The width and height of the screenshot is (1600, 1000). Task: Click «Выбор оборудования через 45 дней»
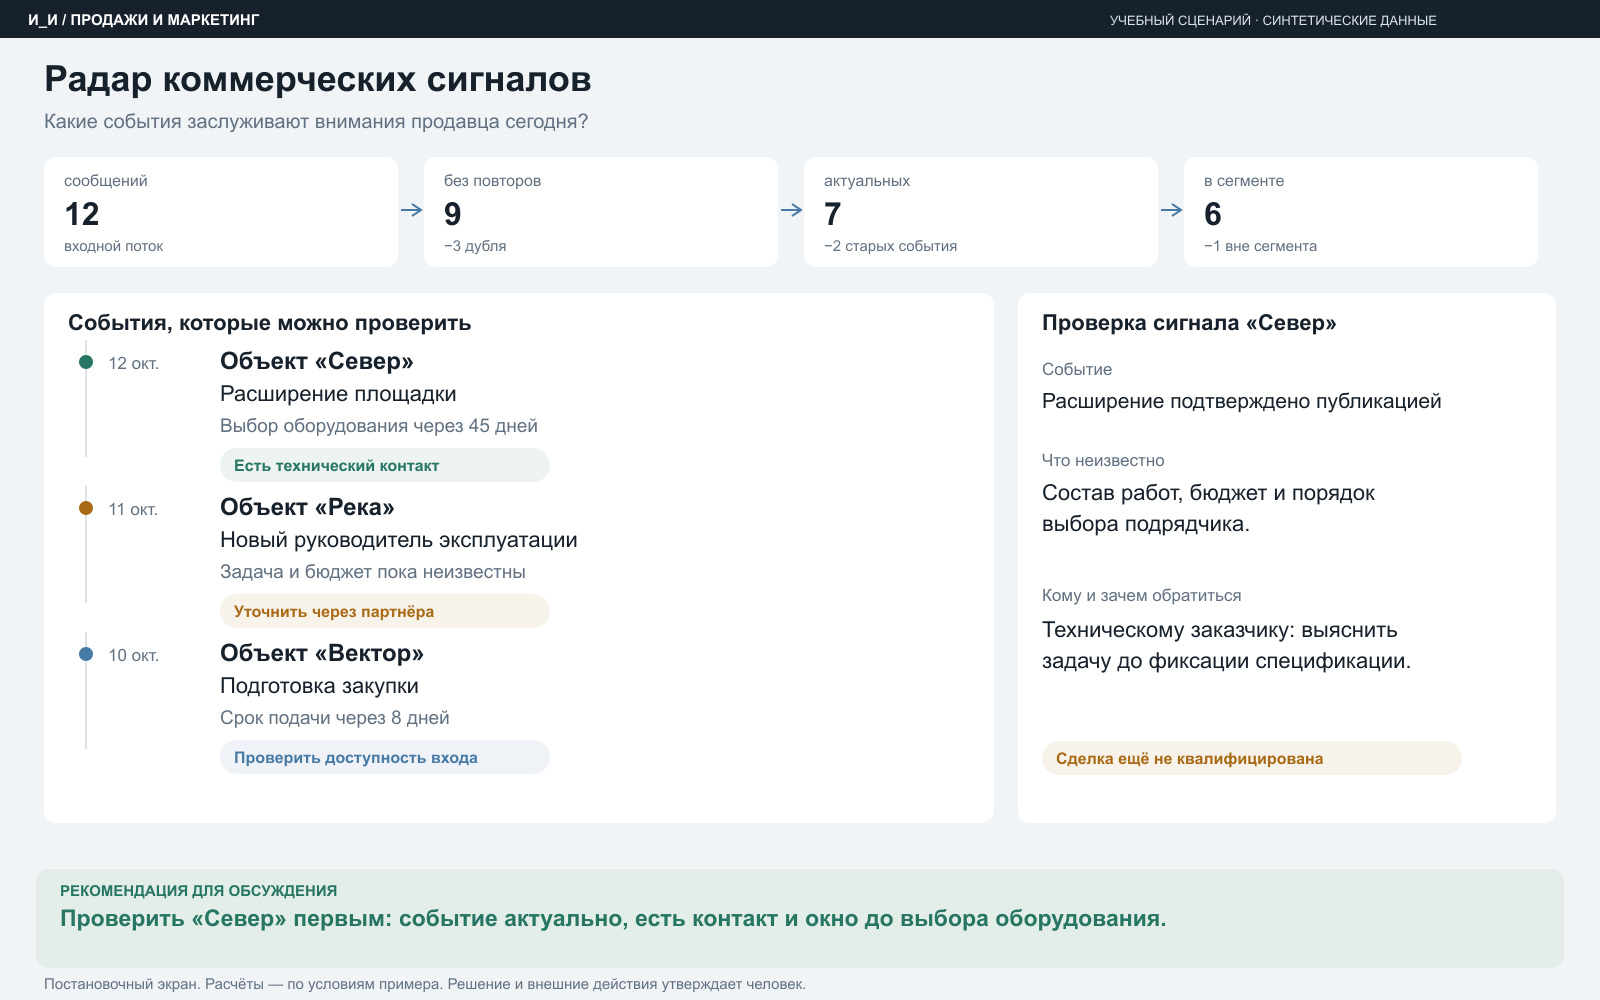(x=379, y=426)
